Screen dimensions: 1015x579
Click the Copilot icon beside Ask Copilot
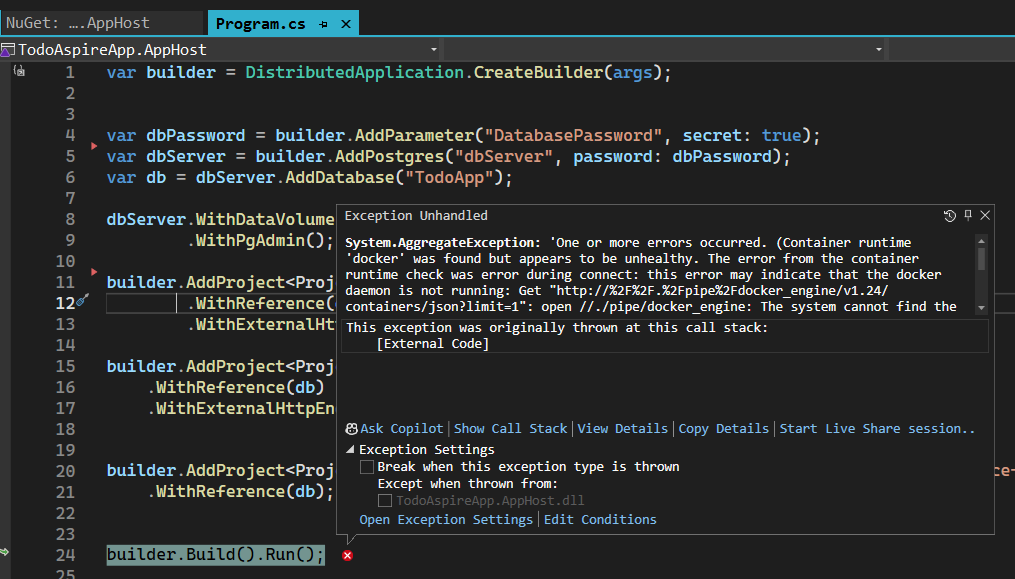pos(351,428)
